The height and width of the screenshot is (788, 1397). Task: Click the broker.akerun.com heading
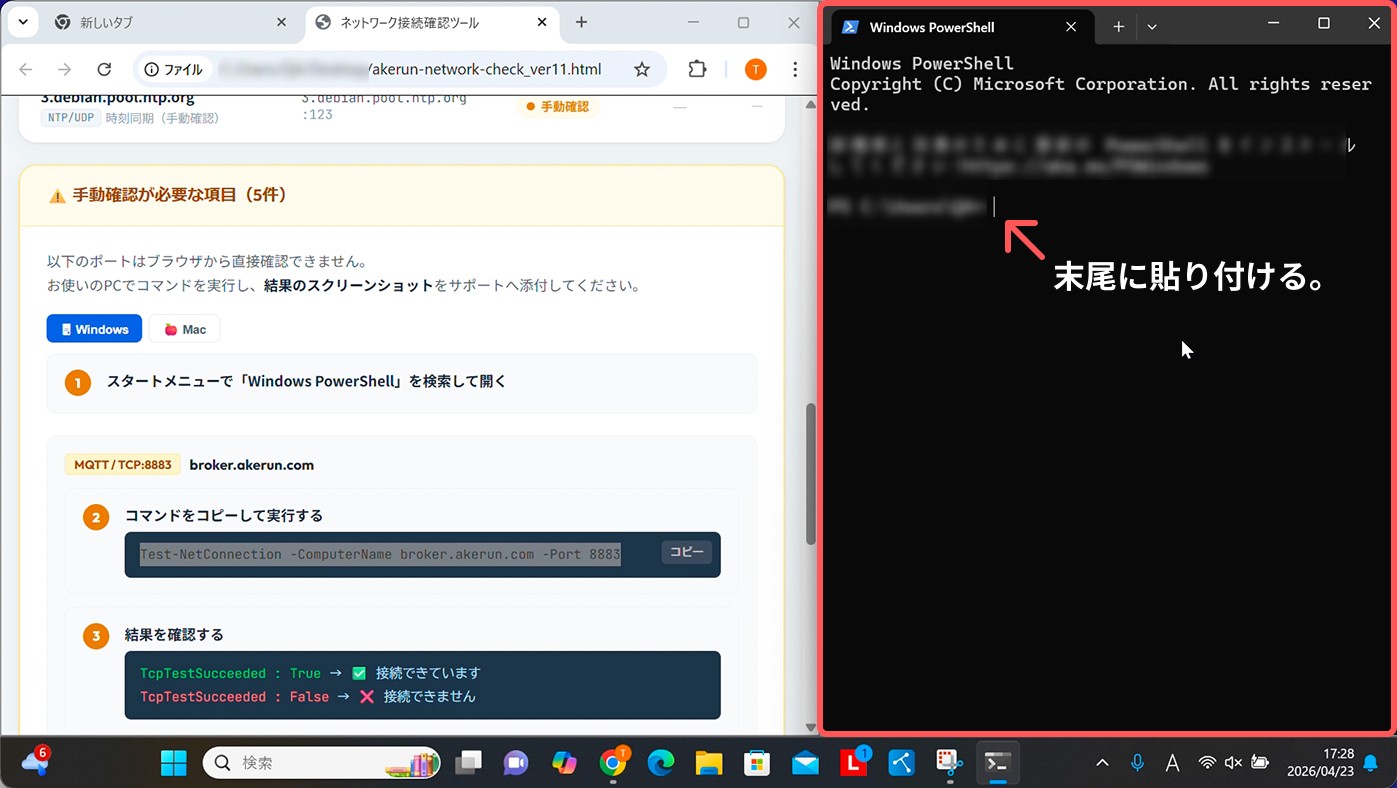click(252, 465)
